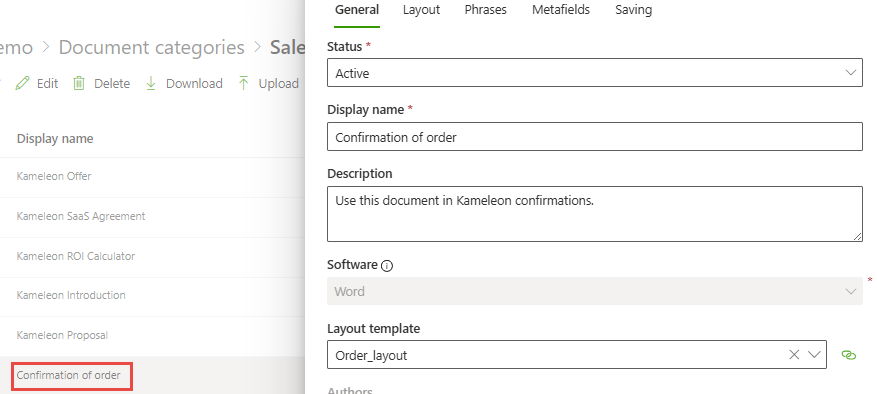The width and height of the screenshot is (877, 394).
Task: Click the Upload arrow icon
Action: 243,83
